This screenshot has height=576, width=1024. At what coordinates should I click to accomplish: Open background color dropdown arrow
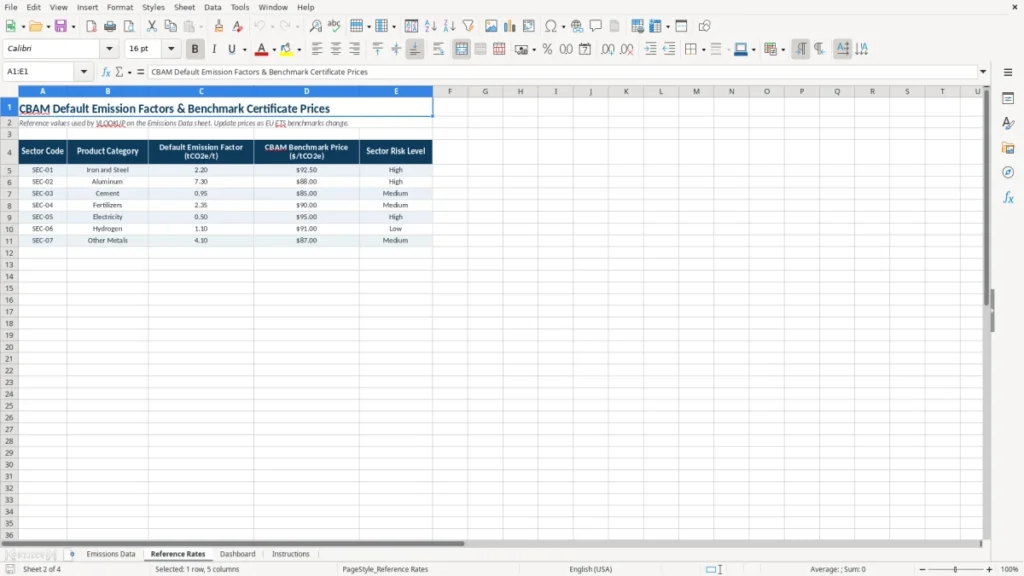coord(299,50)
